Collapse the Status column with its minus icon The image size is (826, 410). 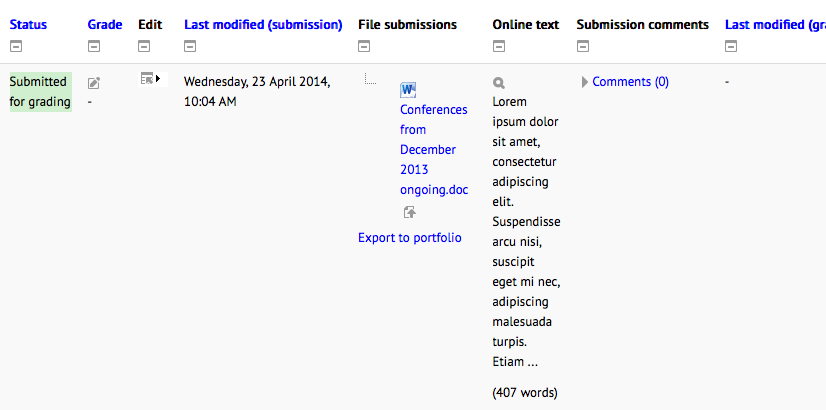[x=16, y=47]
